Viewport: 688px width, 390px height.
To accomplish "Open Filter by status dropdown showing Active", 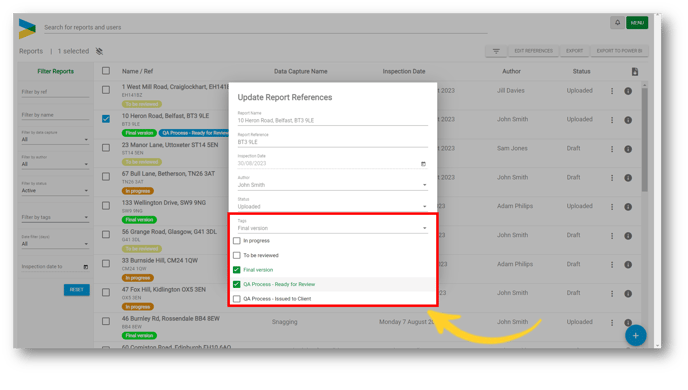I will (55, 188).
